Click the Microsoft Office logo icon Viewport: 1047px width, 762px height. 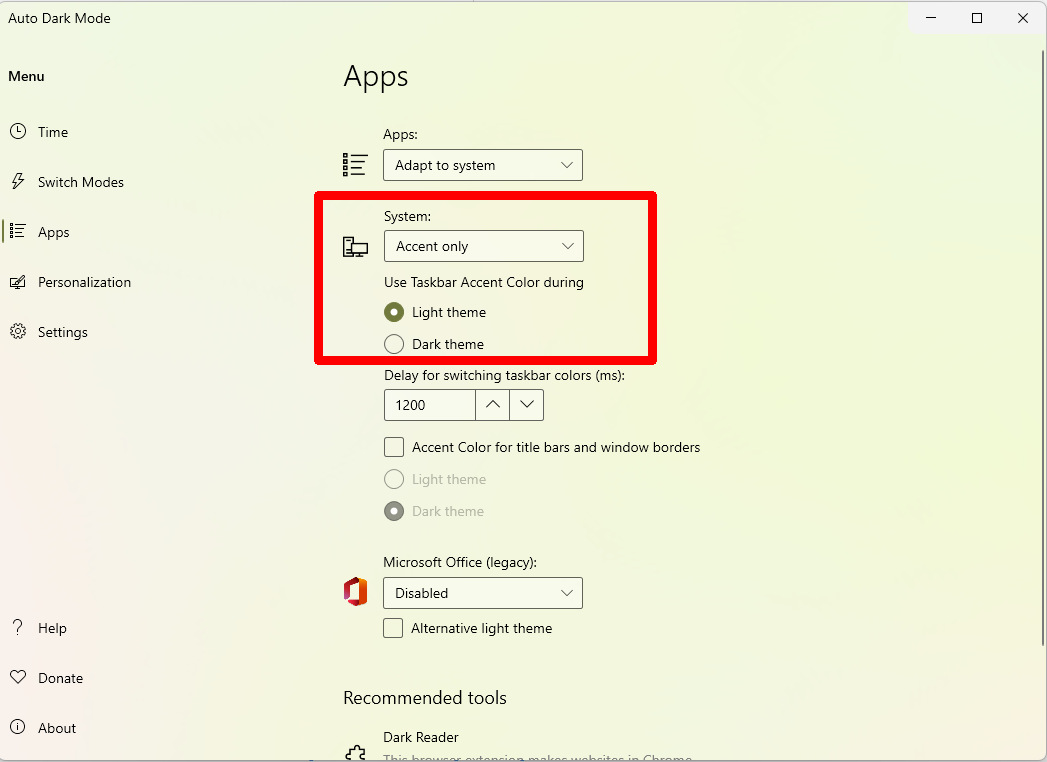[x=354, y=591]
